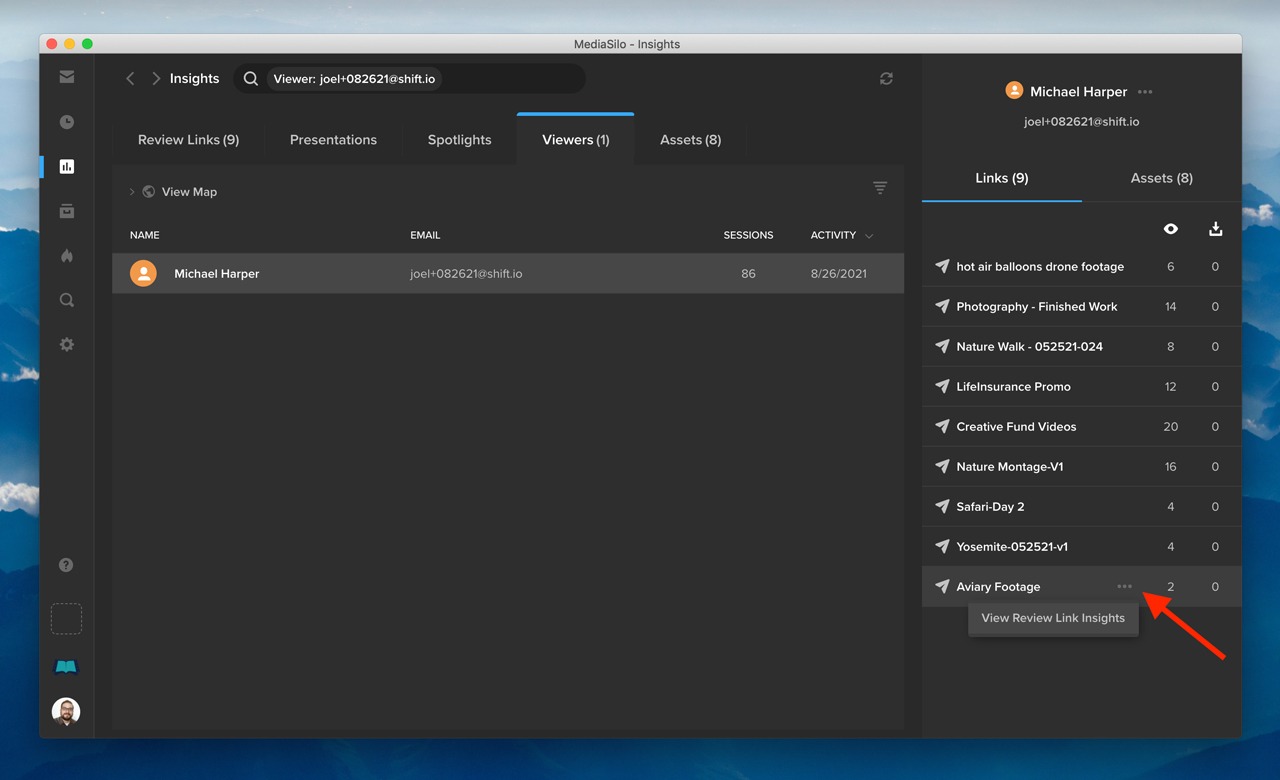Viewport: 1280px width, 780px height.
Task: Click the archive box icon in the sidebar
Action: tap(66, 211)
